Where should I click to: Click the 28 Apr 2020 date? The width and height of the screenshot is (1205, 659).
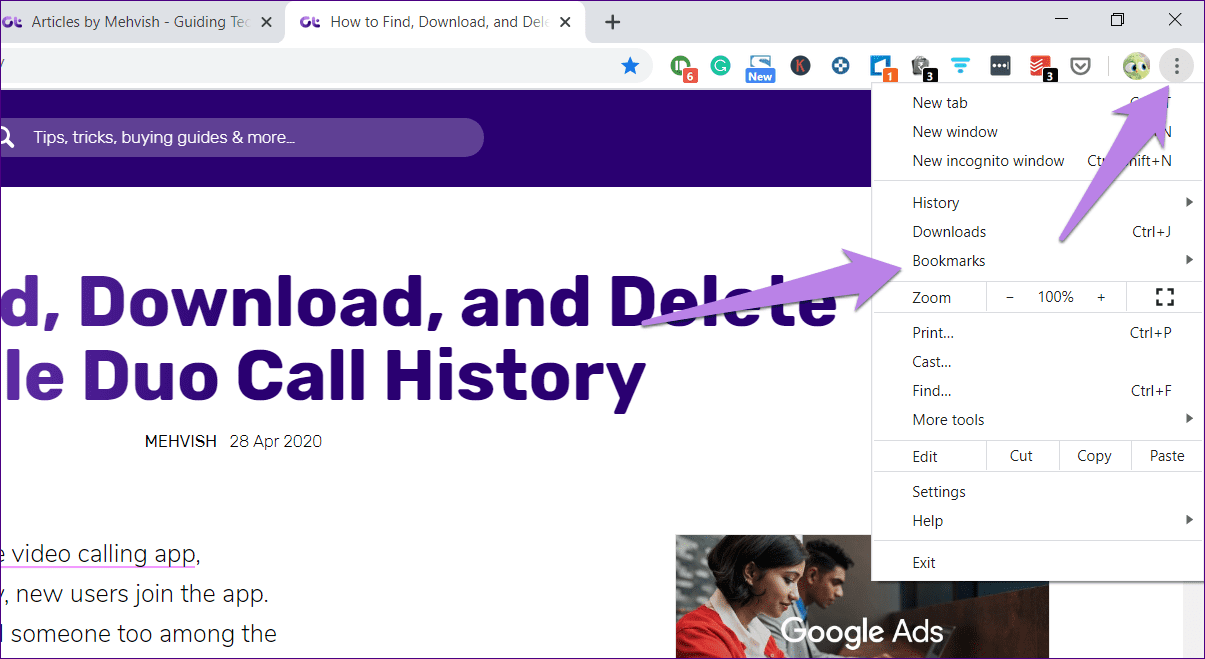[275, 441]
